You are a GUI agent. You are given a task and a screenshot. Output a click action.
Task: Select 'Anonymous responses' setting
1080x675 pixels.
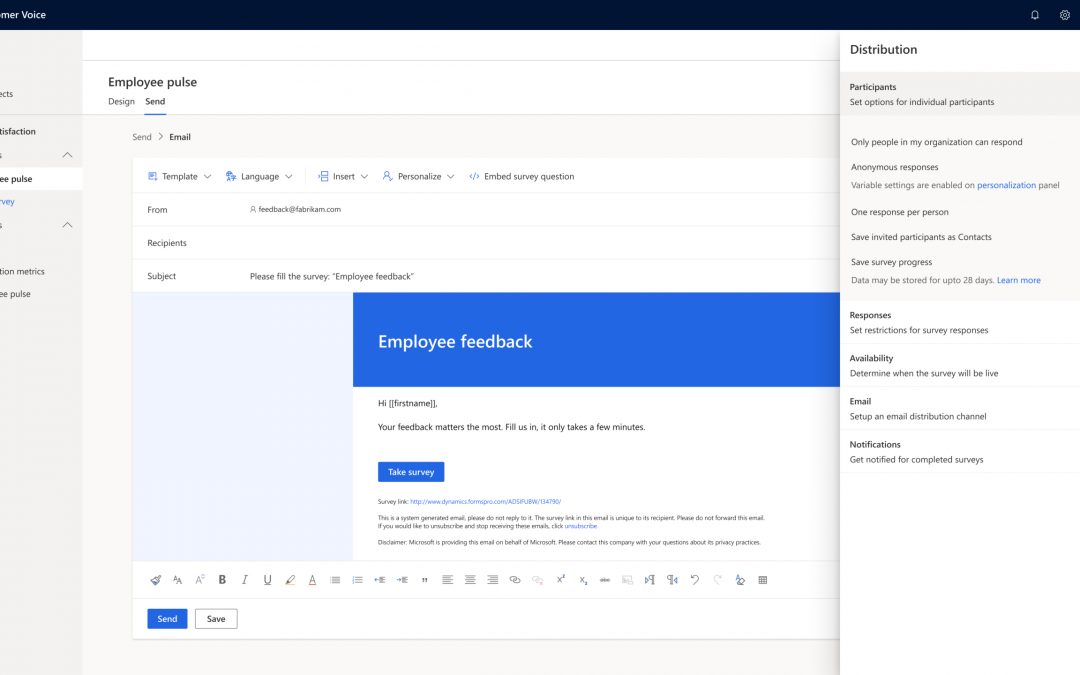pos(895,167)
